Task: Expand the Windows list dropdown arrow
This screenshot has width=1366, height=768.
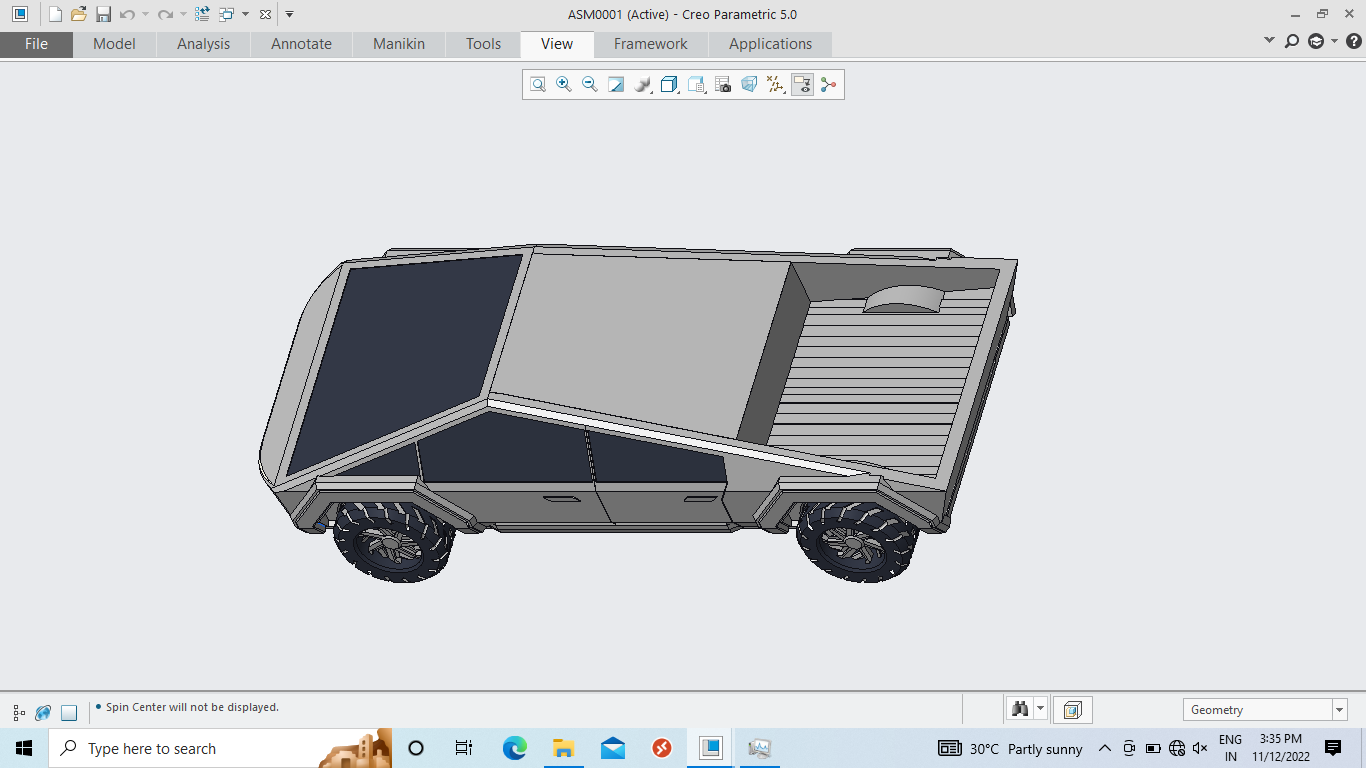Action: pyautogui.click(x=245, y=14)
